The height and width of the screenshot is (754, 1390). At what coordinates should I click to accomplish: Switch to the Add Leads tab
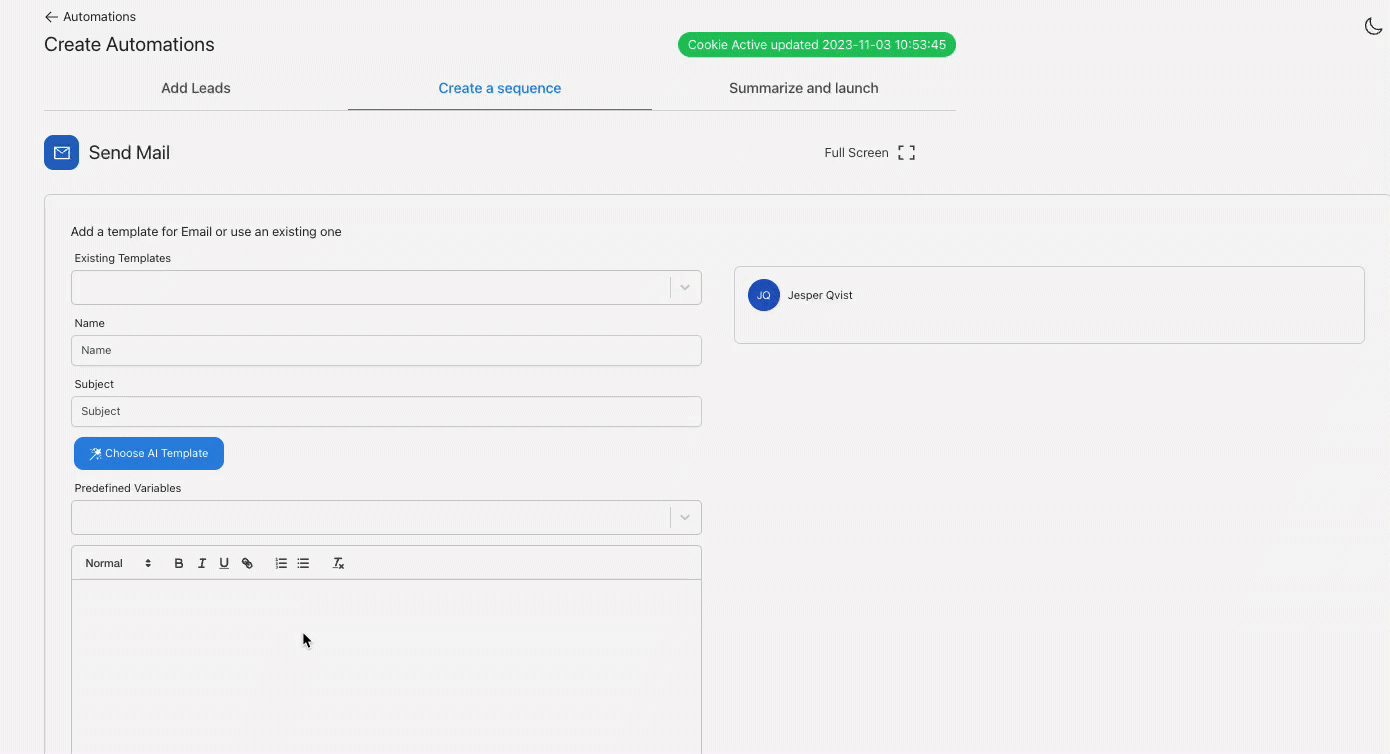point(195,88)
